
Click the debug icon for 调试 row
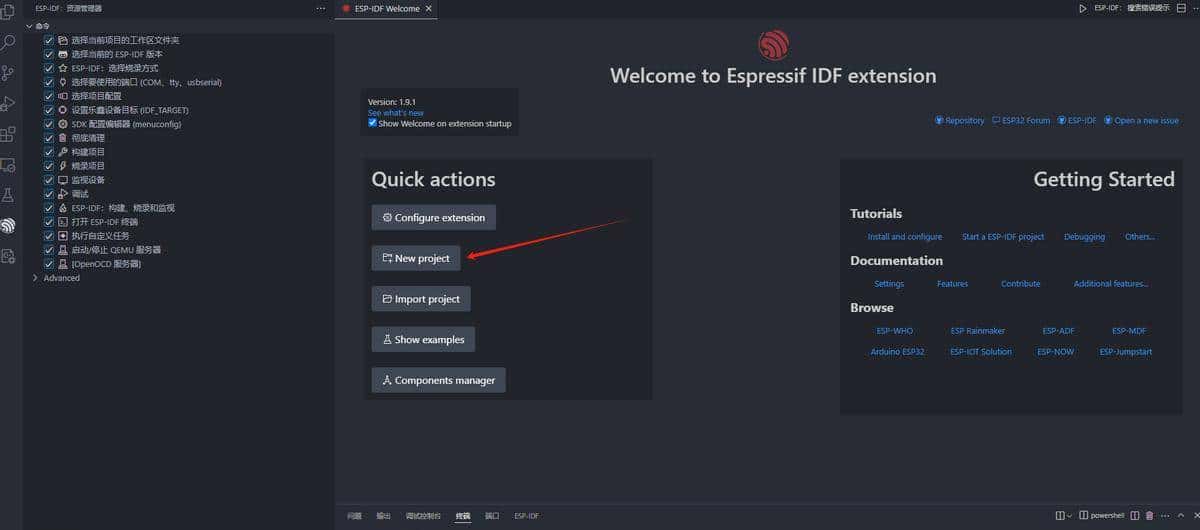click(x=63, y=194)
